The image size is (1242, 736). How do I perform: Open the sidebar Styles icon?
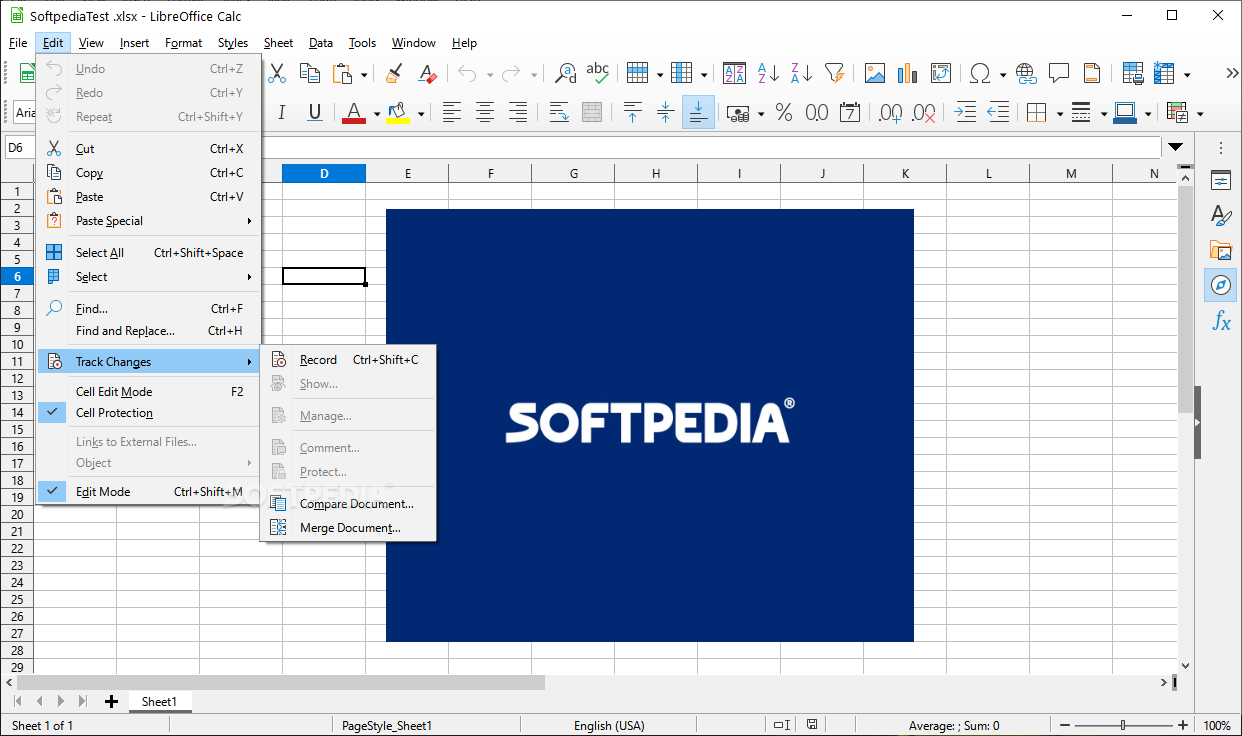click(1221, 215)
